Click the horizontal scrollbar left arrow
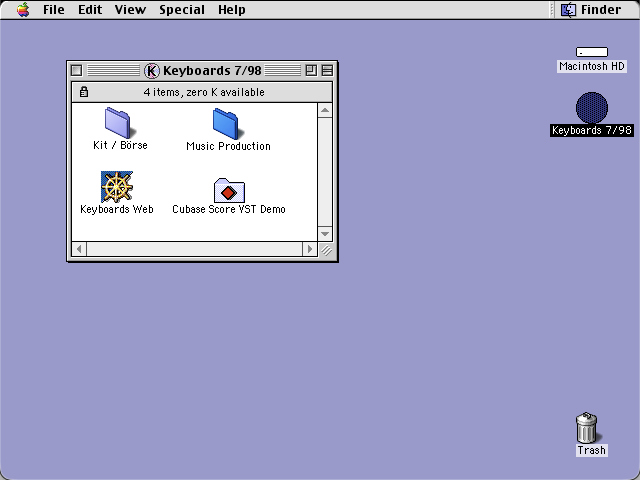The width and height of the screenshot is (640, 480). [79, 249]
